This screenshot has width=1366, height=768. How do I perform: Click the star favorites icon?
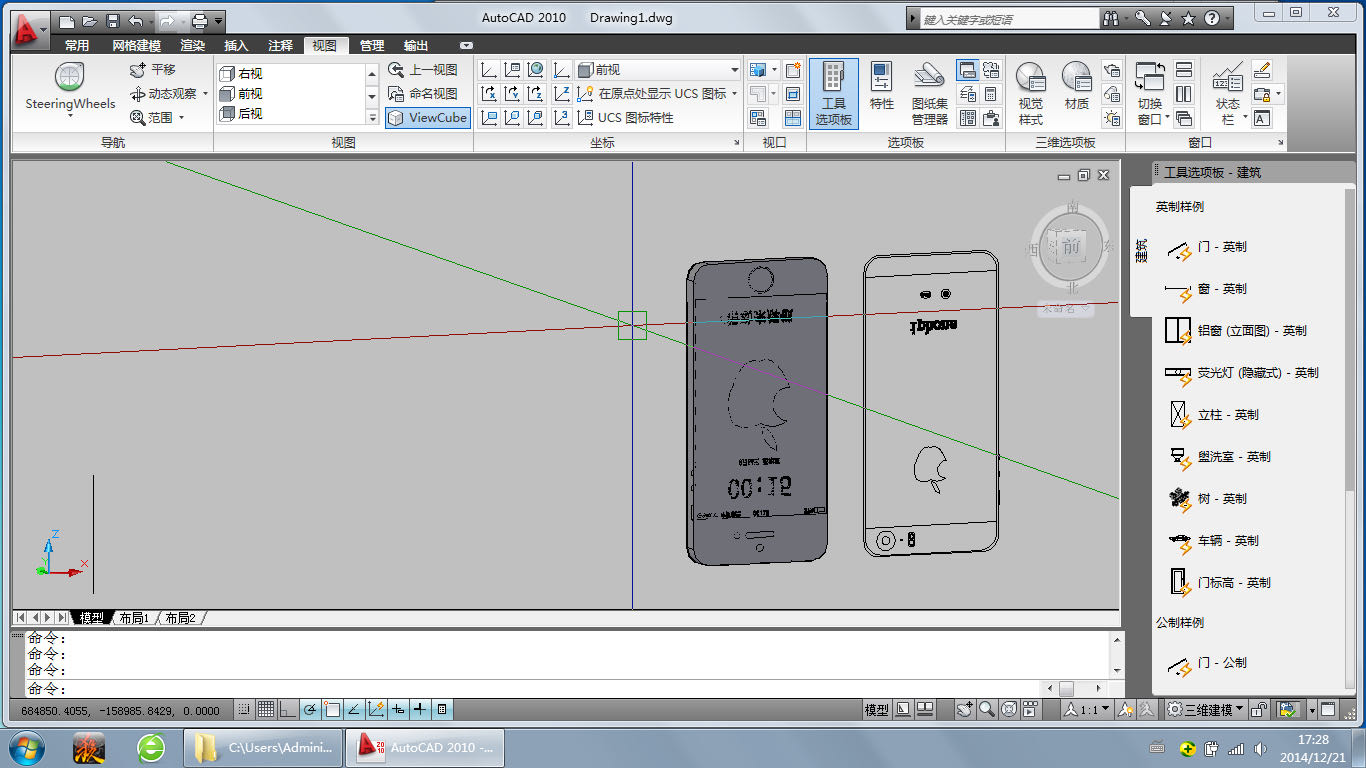pos(1188,18)
